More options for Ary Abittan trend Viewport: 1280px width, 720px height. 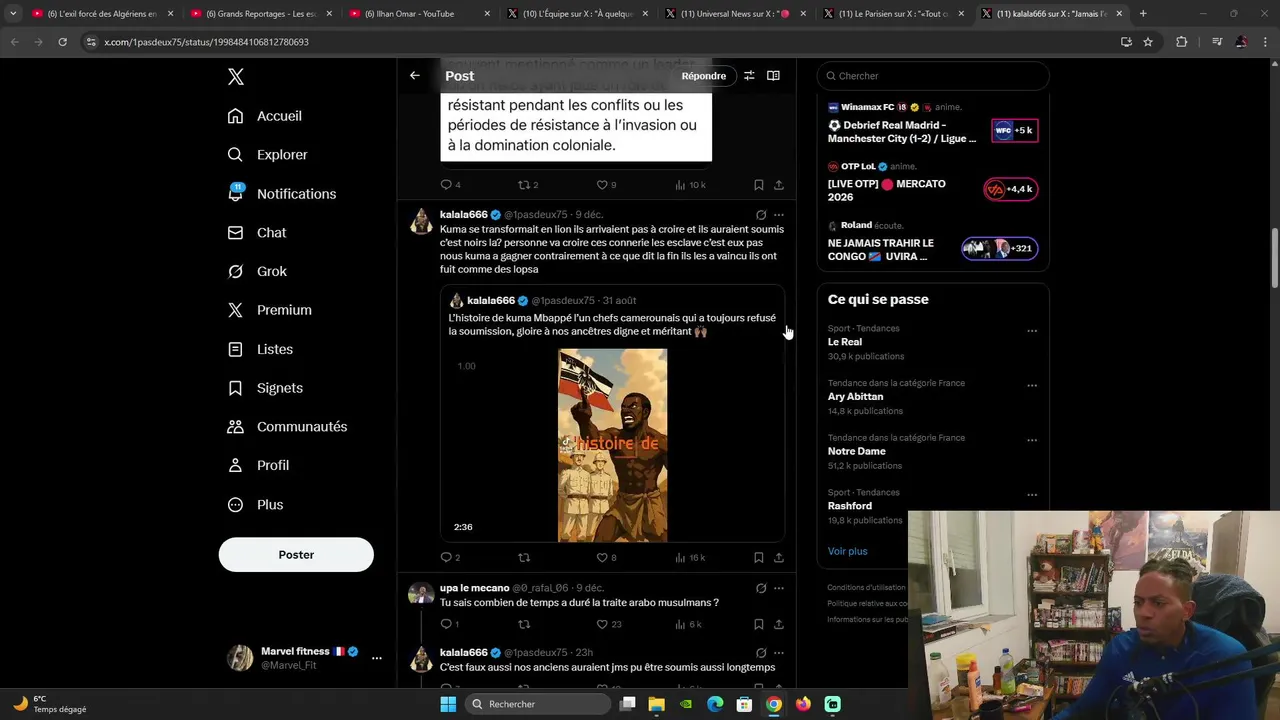coord(1032,386)
